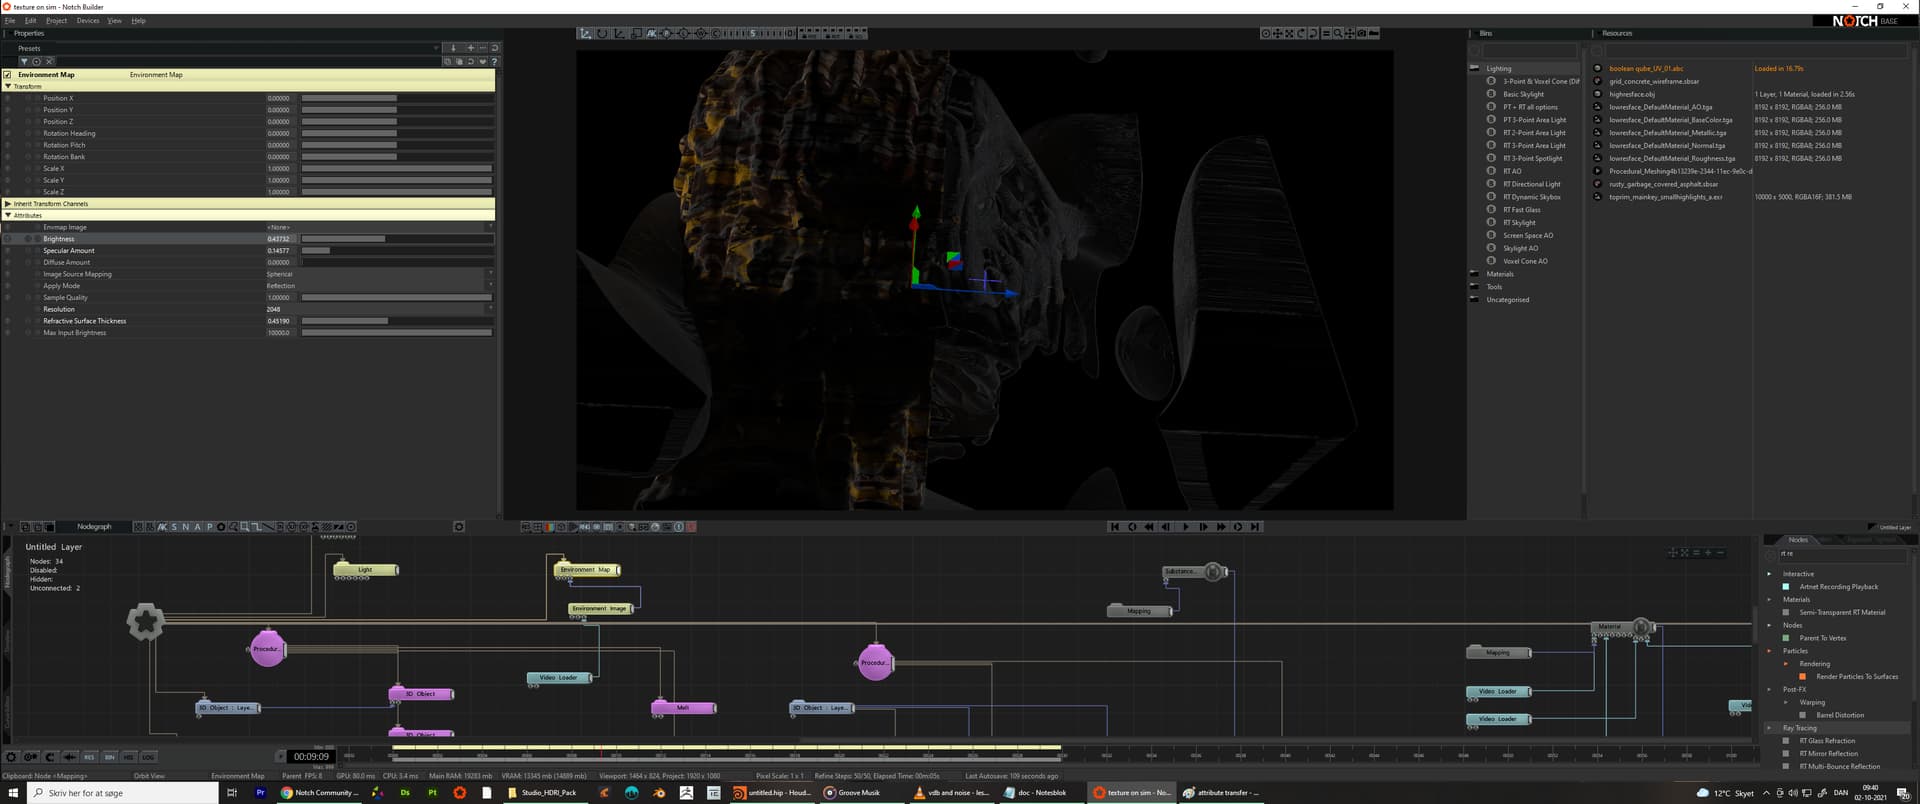The image size is (1920, 804).
Task: Click the gear icon above nodegraph center
Action: coord(459,527)
